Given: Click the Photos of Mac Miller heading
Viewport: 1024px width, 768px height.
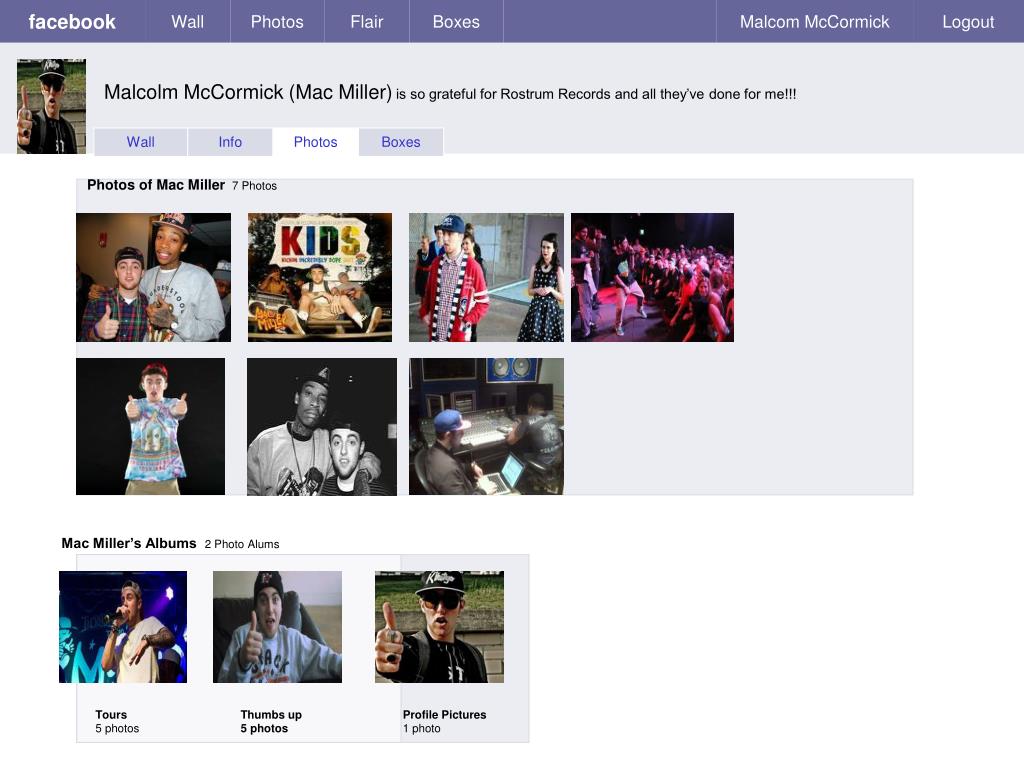Looking at the screenshot, I should pos(155,185).
